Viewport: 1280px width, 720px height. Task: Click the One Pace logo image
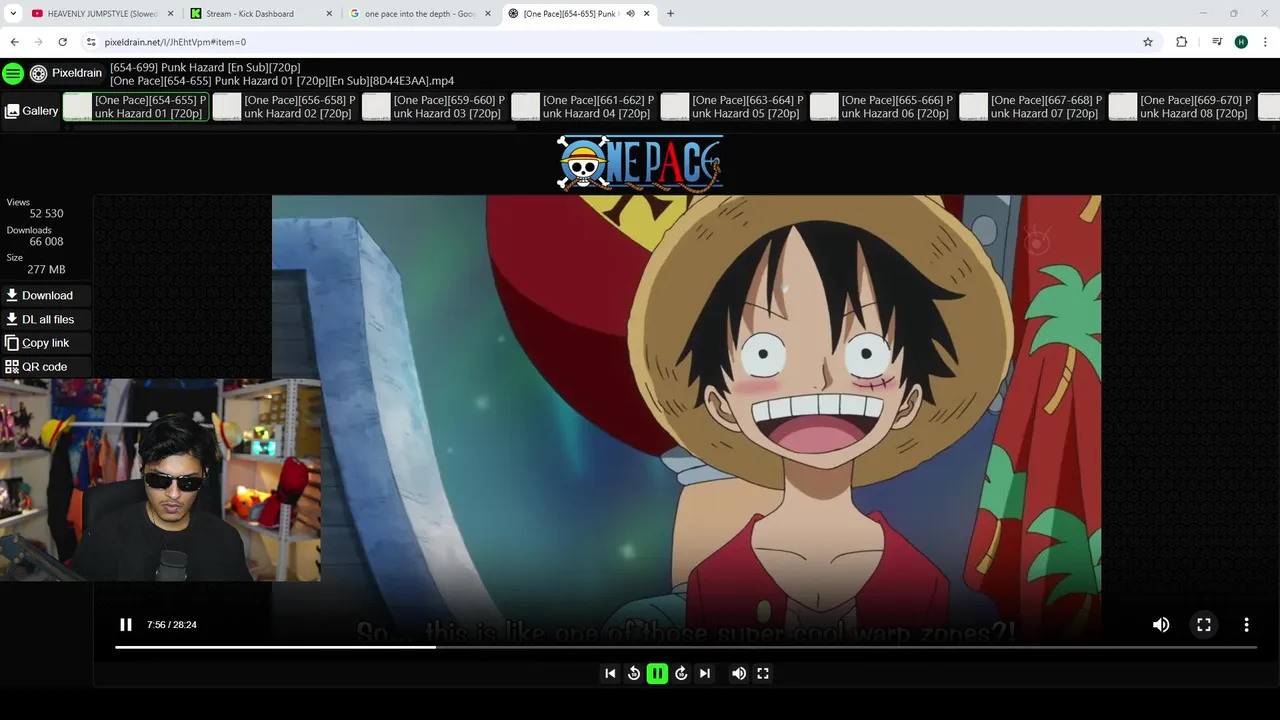(x=640, y=163)
